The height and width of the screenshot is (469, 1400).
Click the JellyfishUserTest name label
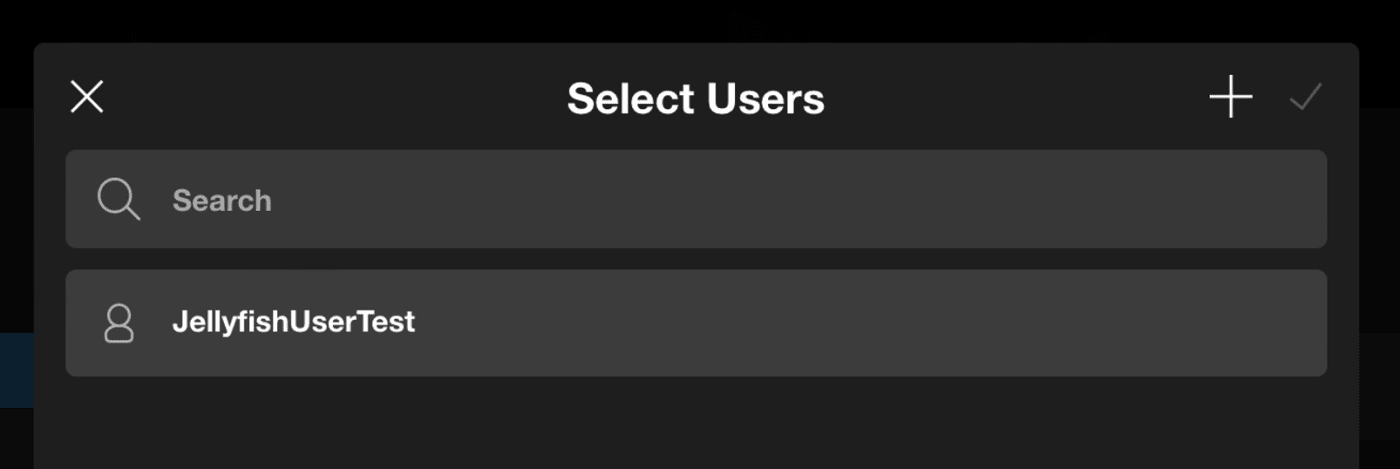(x=293, y=323)
